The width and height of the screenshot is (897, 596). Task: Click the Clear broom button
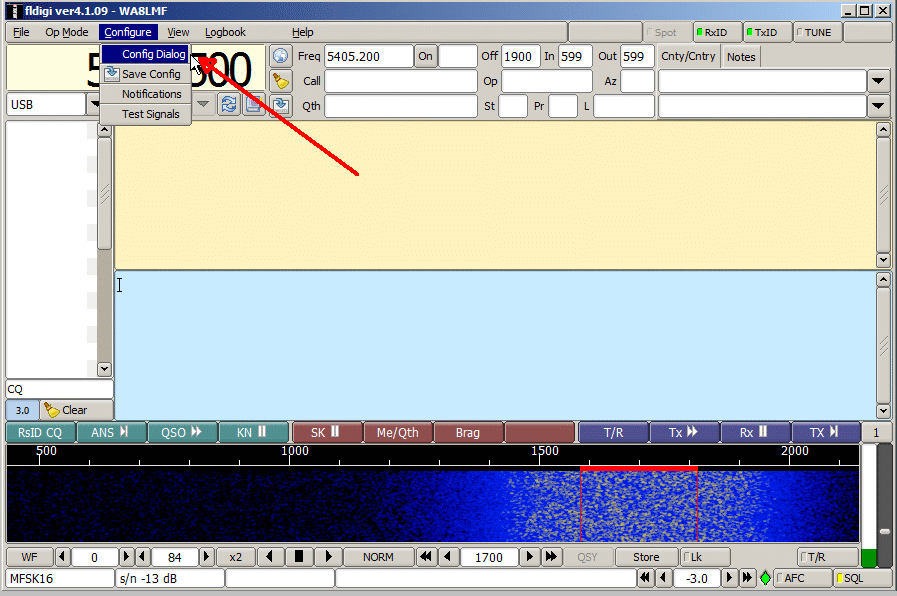[x=77, y=410]
